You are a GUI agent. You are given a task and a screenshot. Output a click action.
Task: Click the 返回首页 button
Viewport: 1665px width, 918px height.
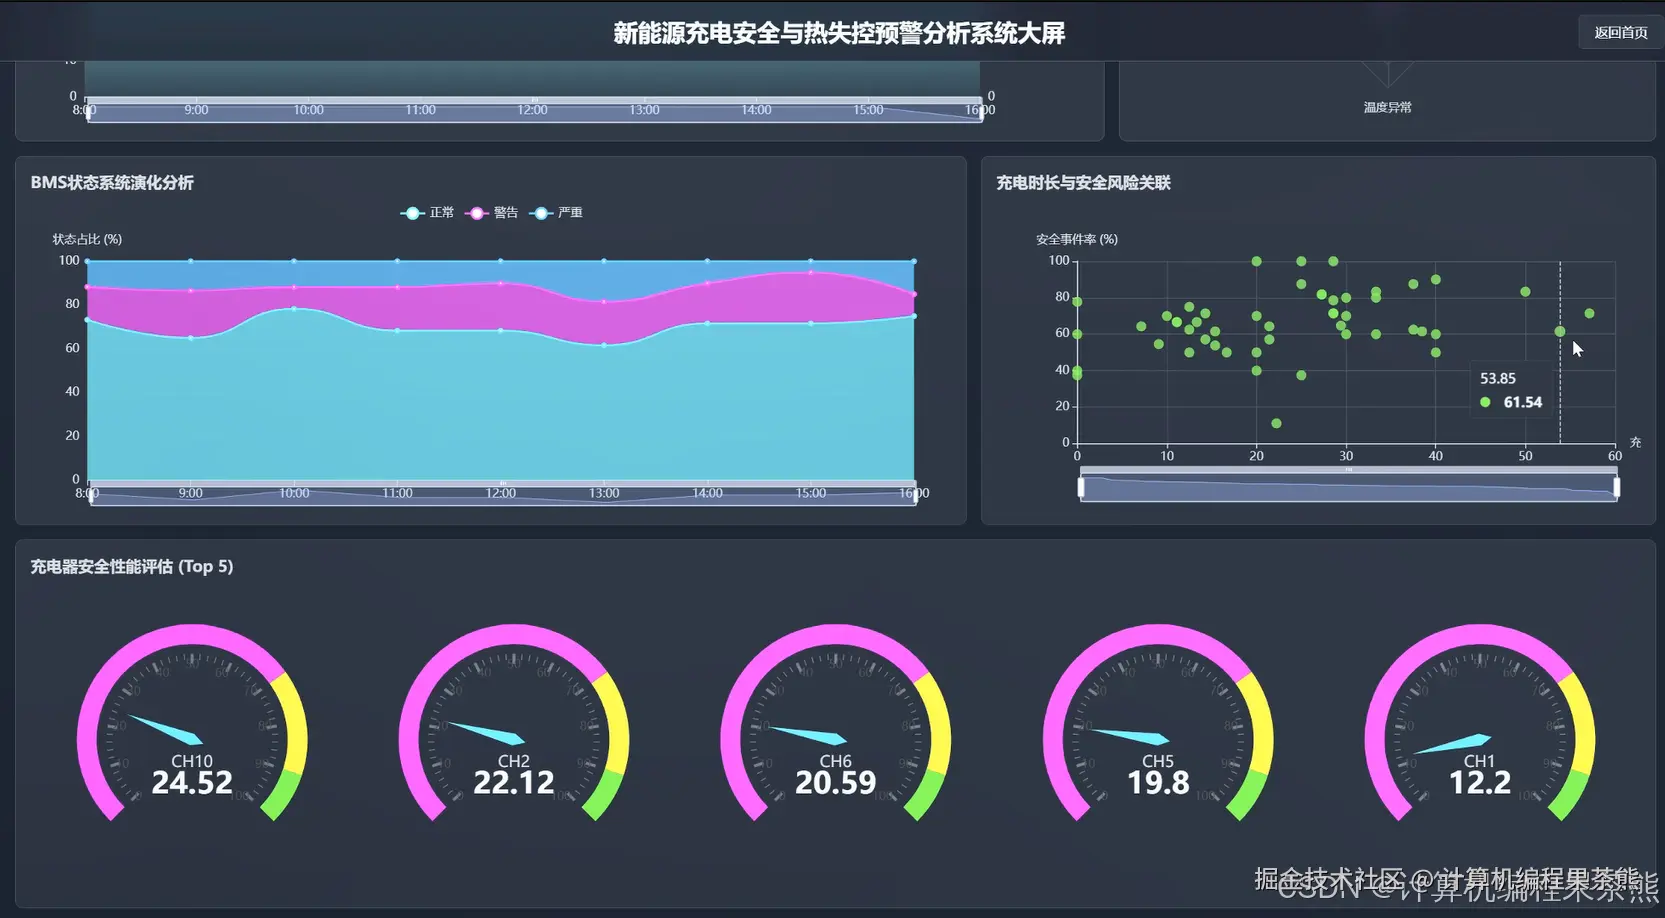point(1618,31)
